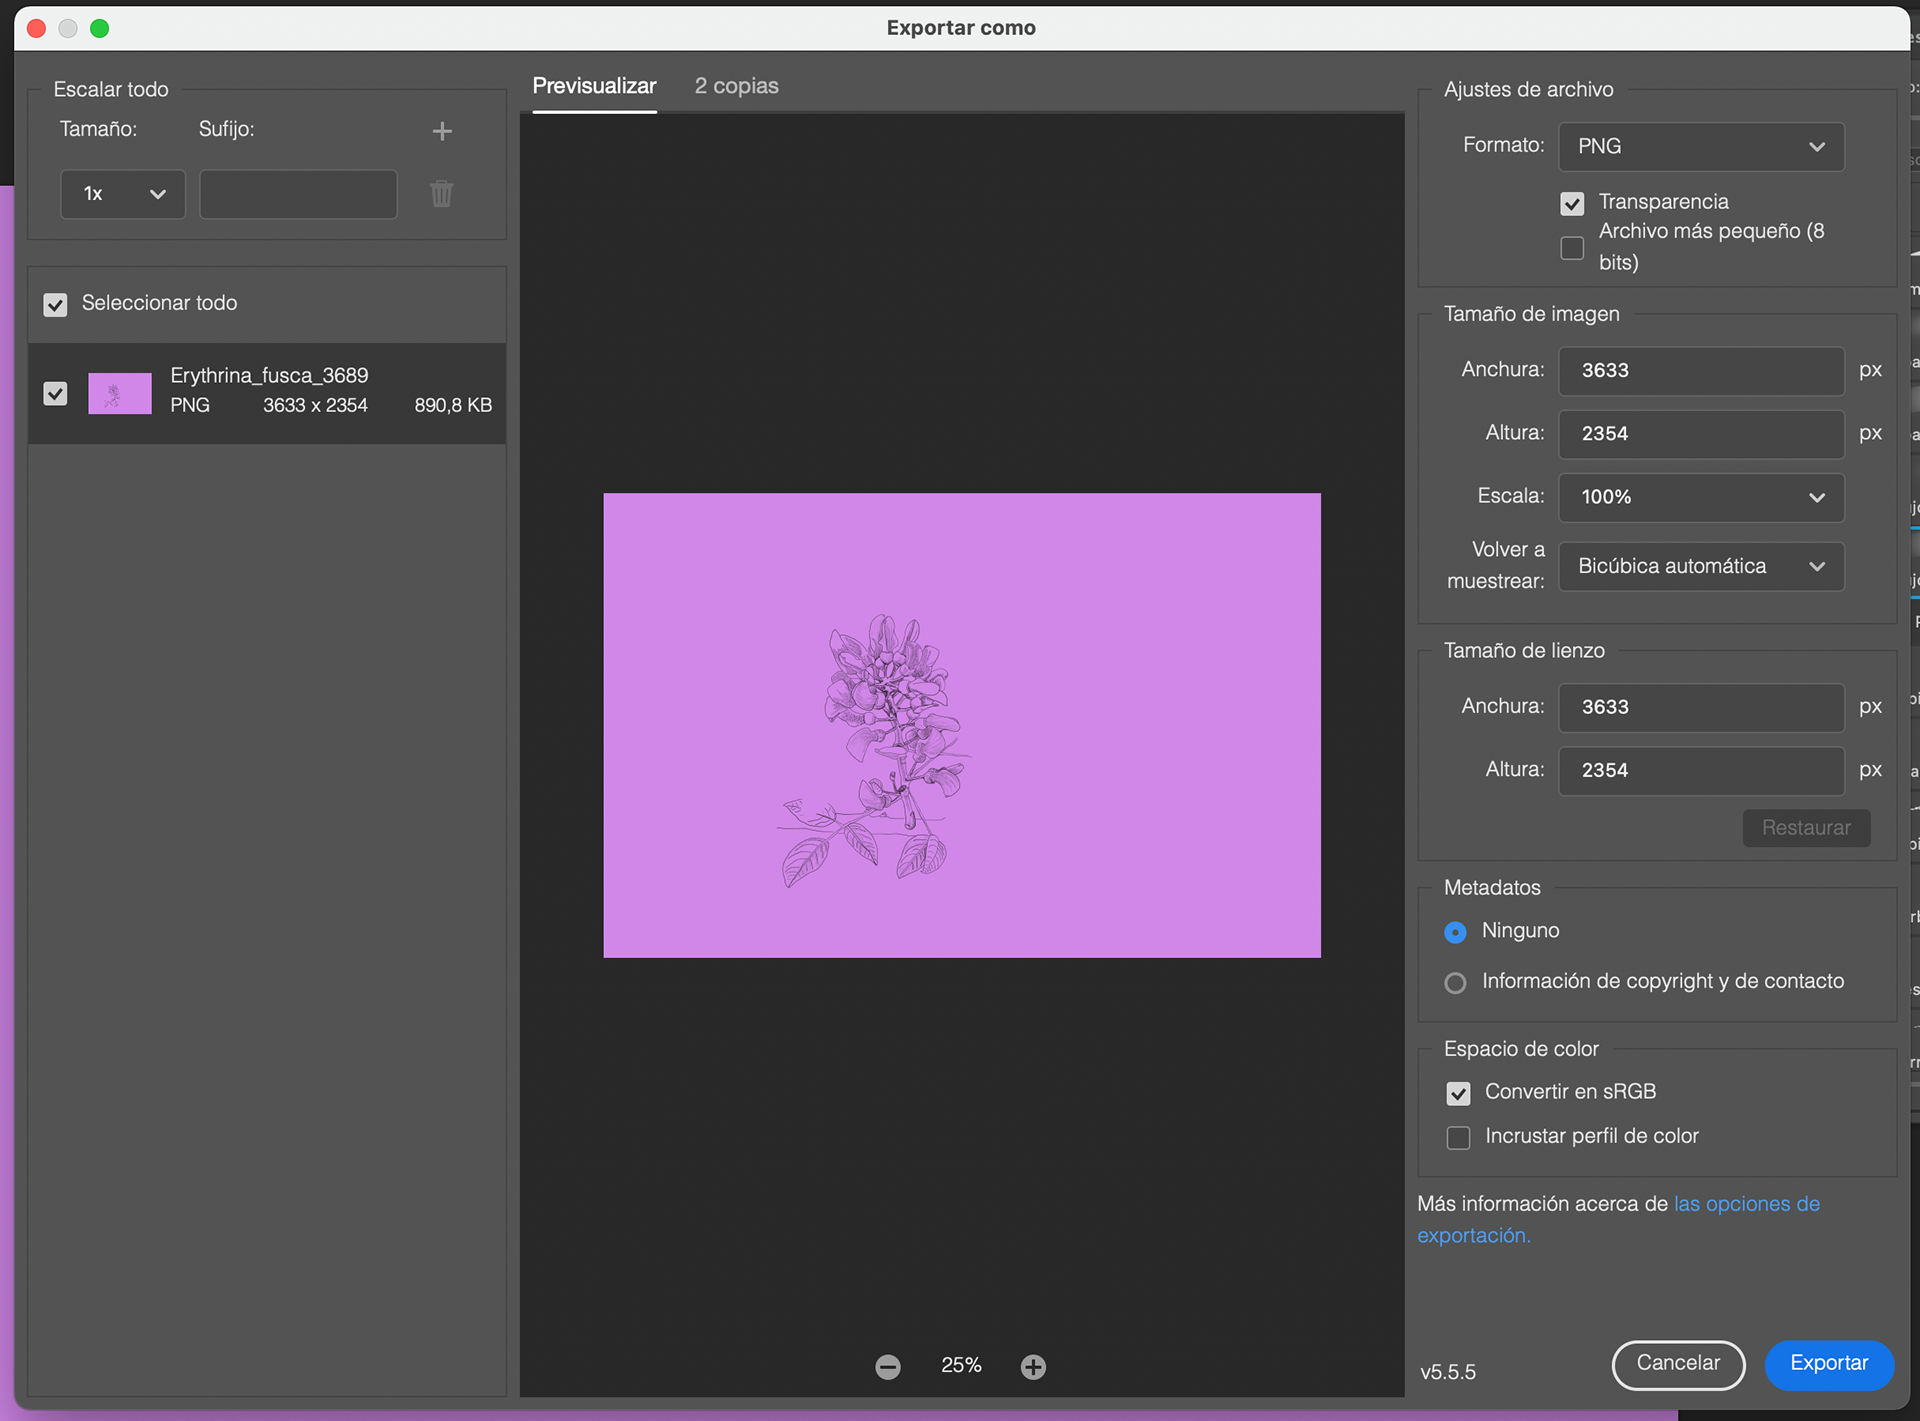Click the 25% zoom level value

[961, 1366]
